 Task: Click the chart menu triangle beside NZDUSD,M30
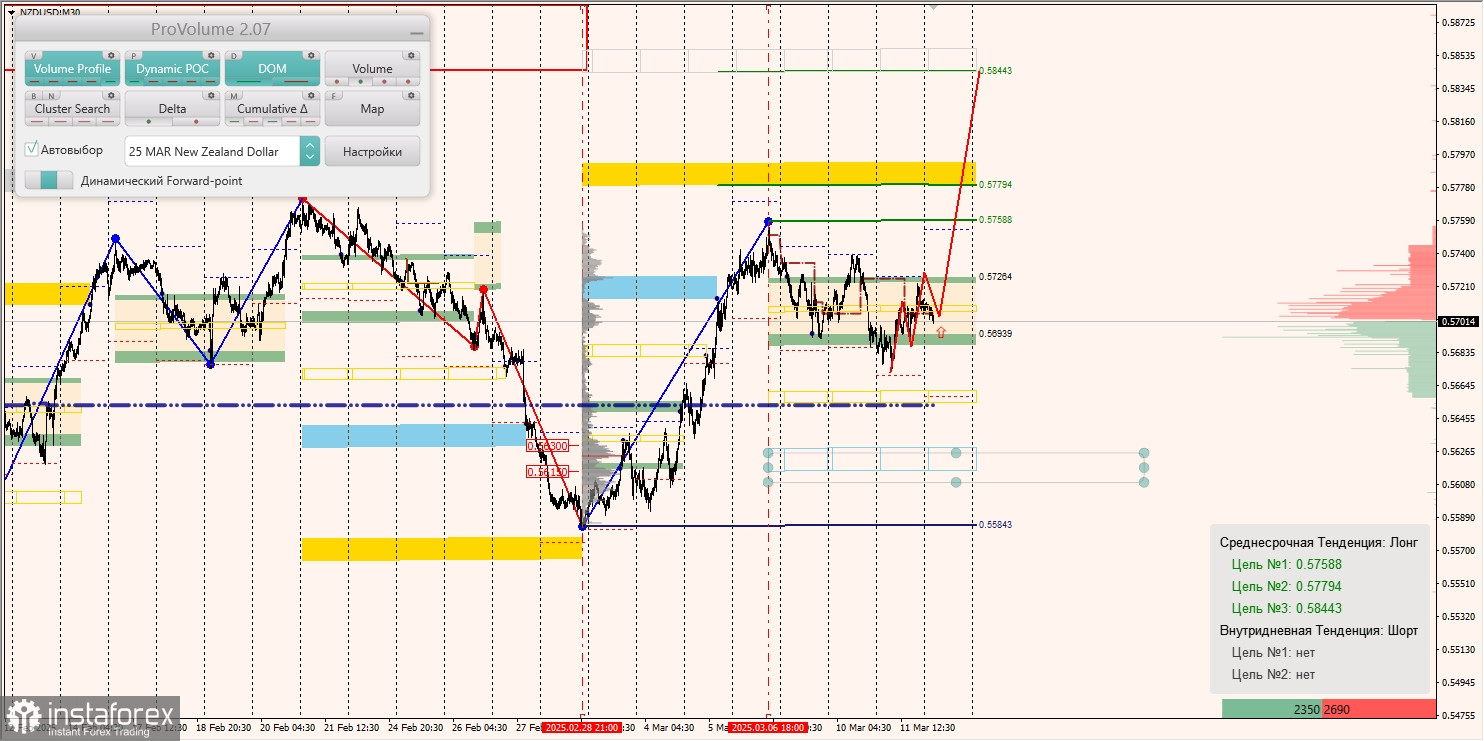pyautogui.click(x=11, y=12)
